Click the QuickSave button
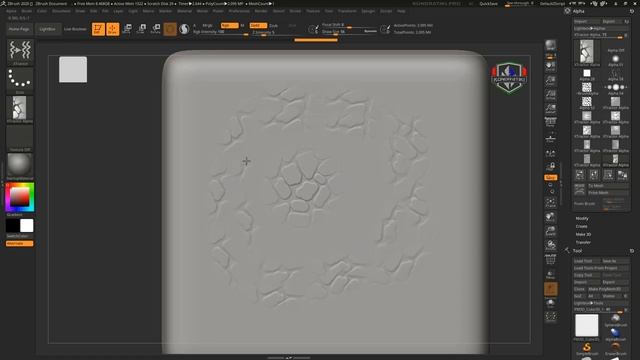Viewport: 640px width, 360px height. click(x=488, y=4)
